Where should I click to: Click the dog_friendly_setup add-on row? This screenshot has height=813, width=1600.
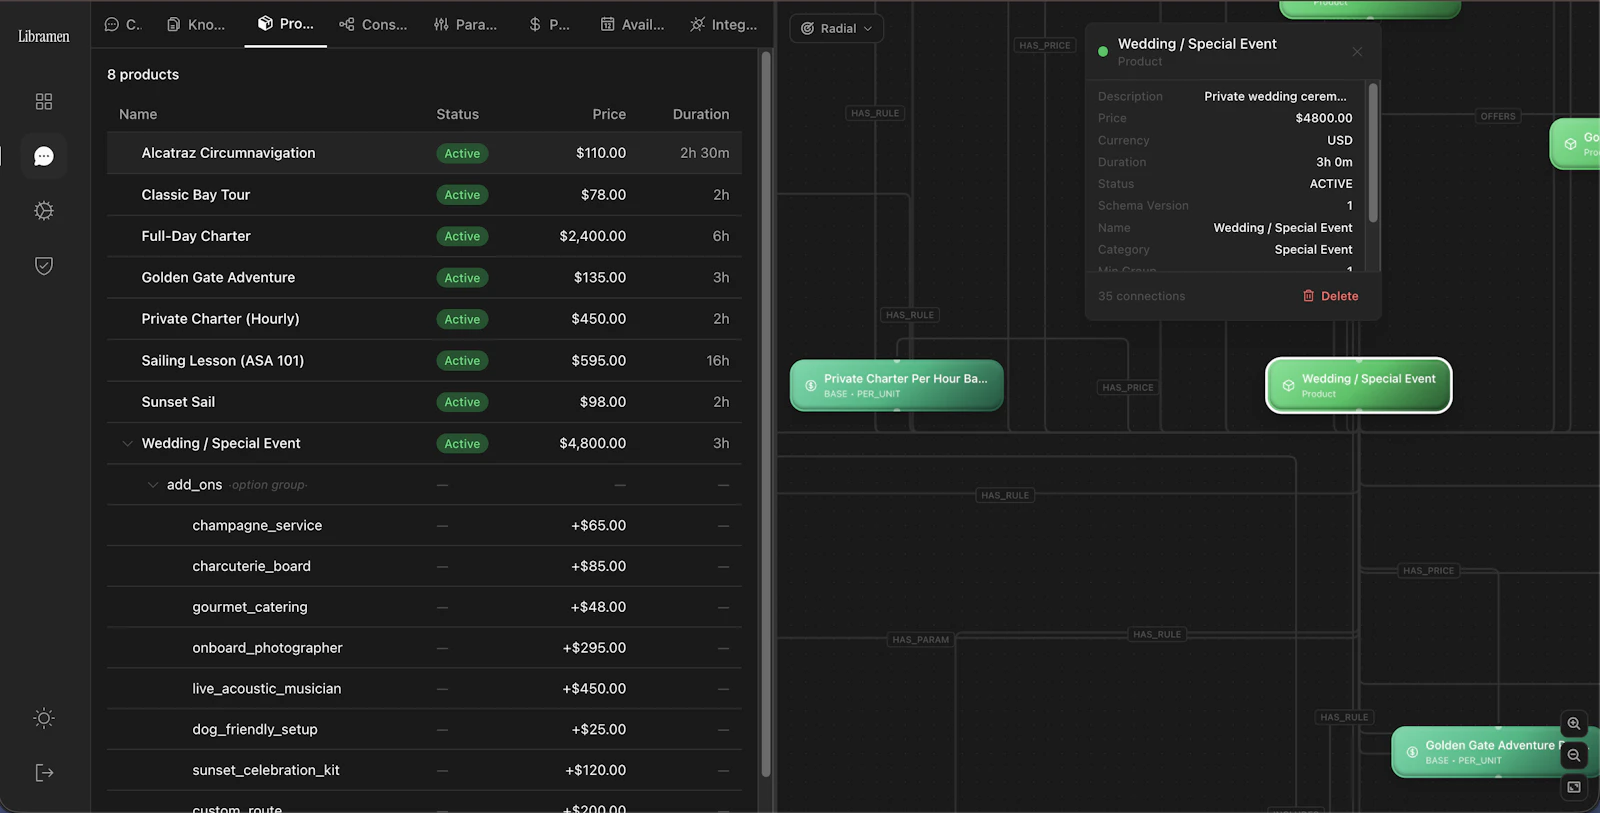(424, 730)
